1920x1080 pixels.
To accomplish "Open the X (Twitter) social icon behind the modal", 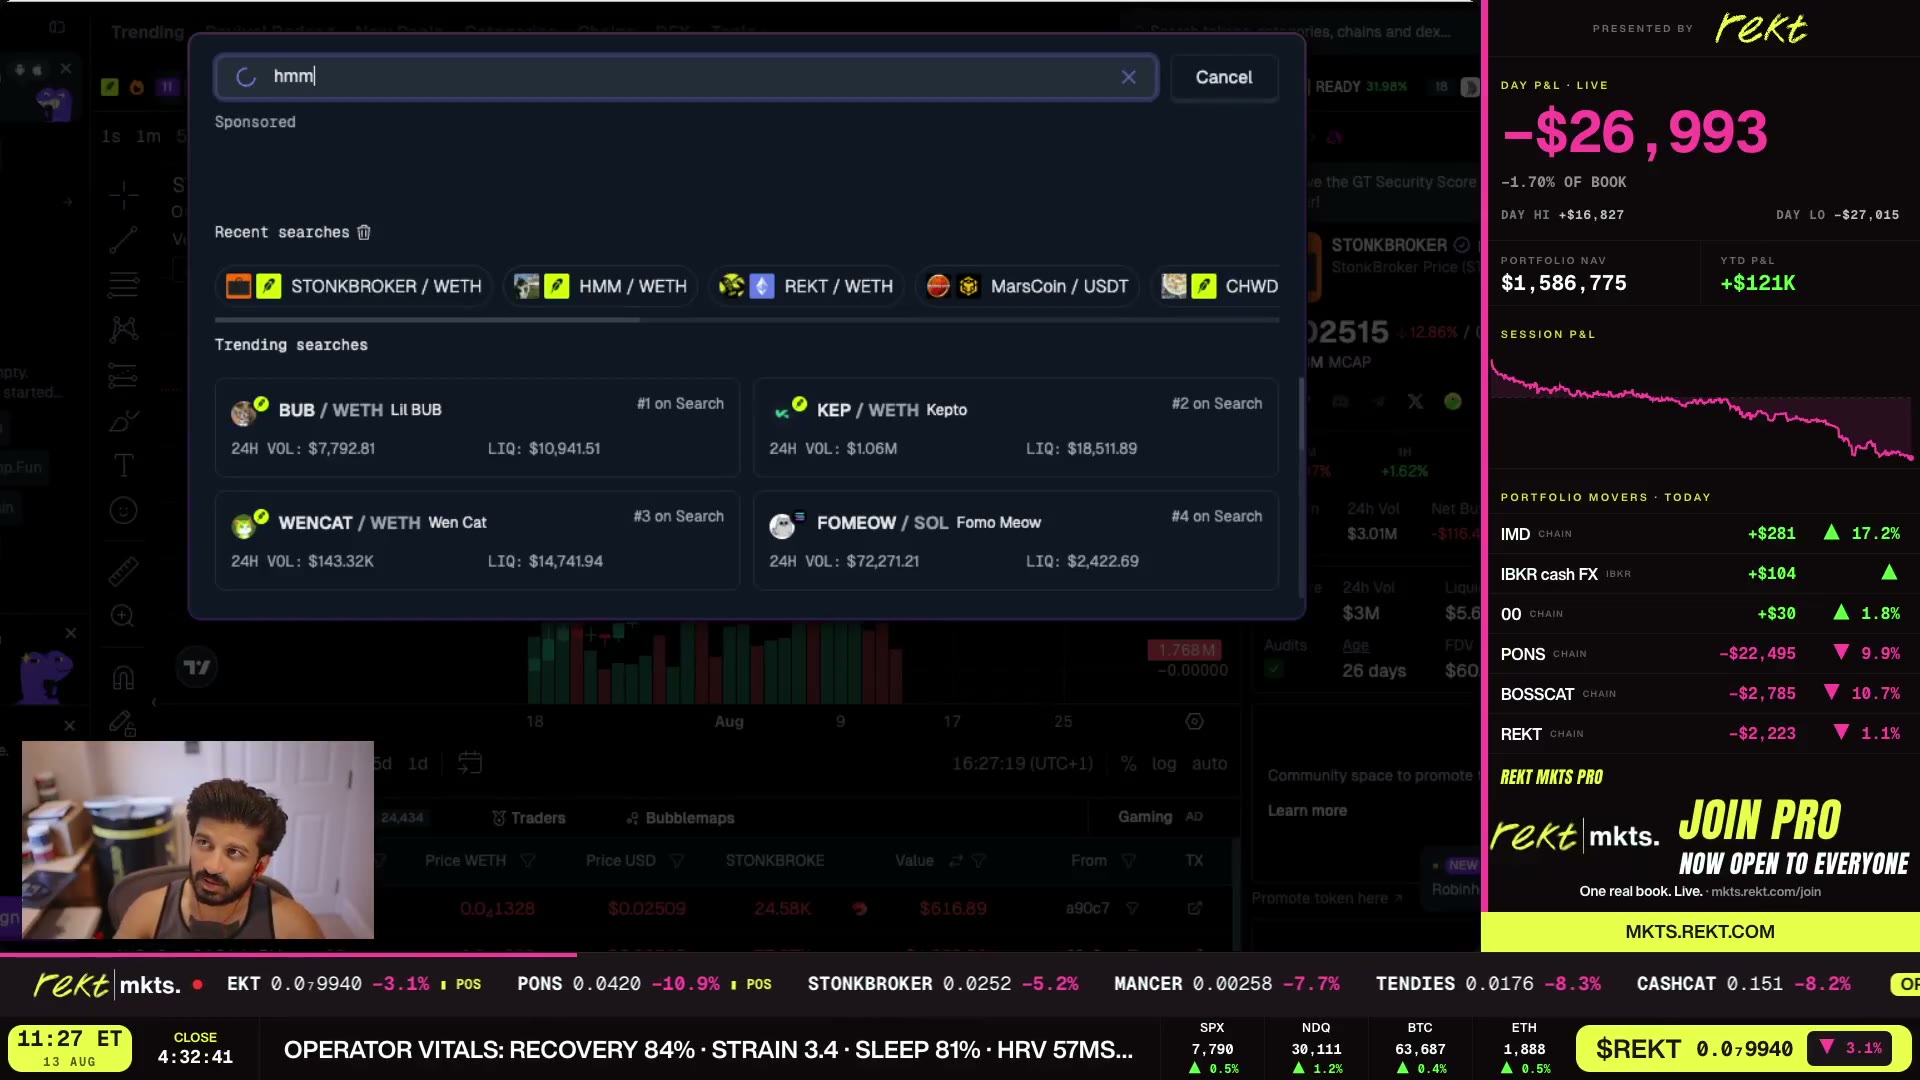I will [1415, 401].
